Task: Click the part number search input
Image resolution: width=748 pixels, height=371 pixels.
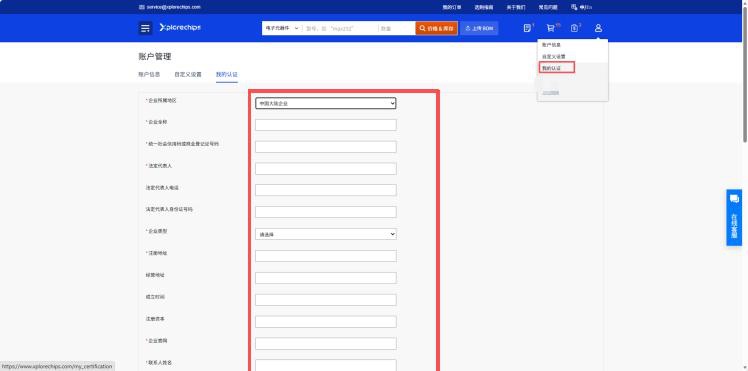Action: [340, 28]
